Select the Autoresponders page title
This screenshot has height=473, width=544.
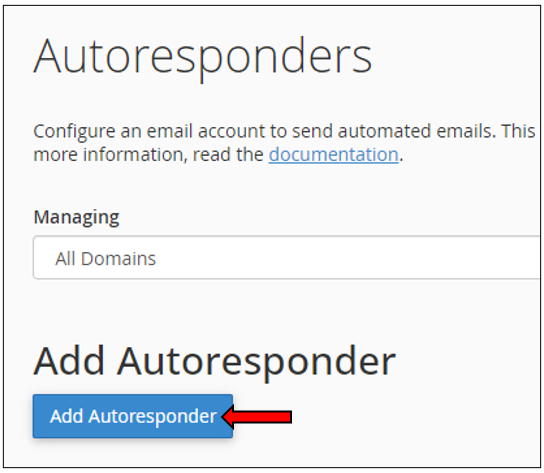click(203, 57)
